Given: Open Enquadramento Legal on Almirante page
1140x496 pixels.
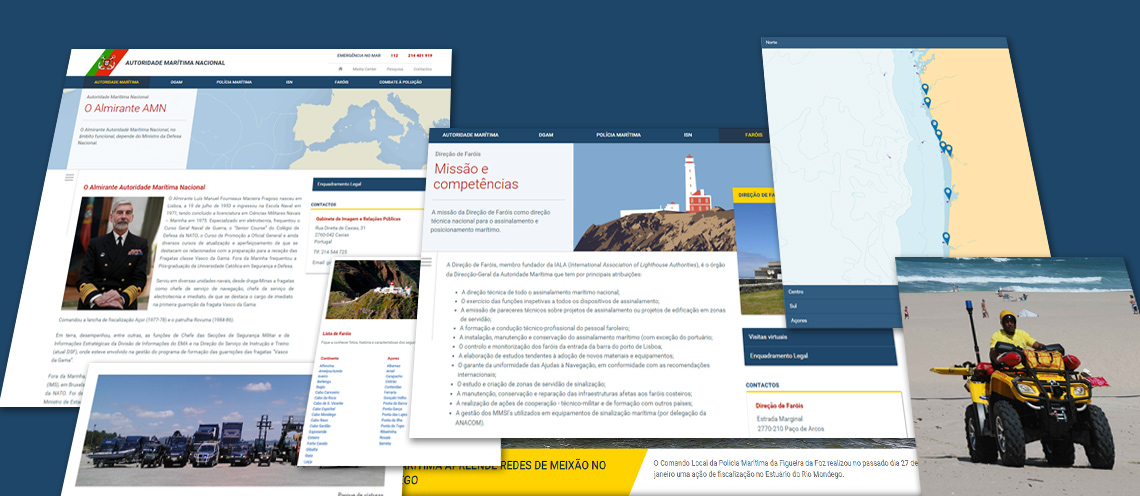Looking at the screenshot, I should [368, 184].
